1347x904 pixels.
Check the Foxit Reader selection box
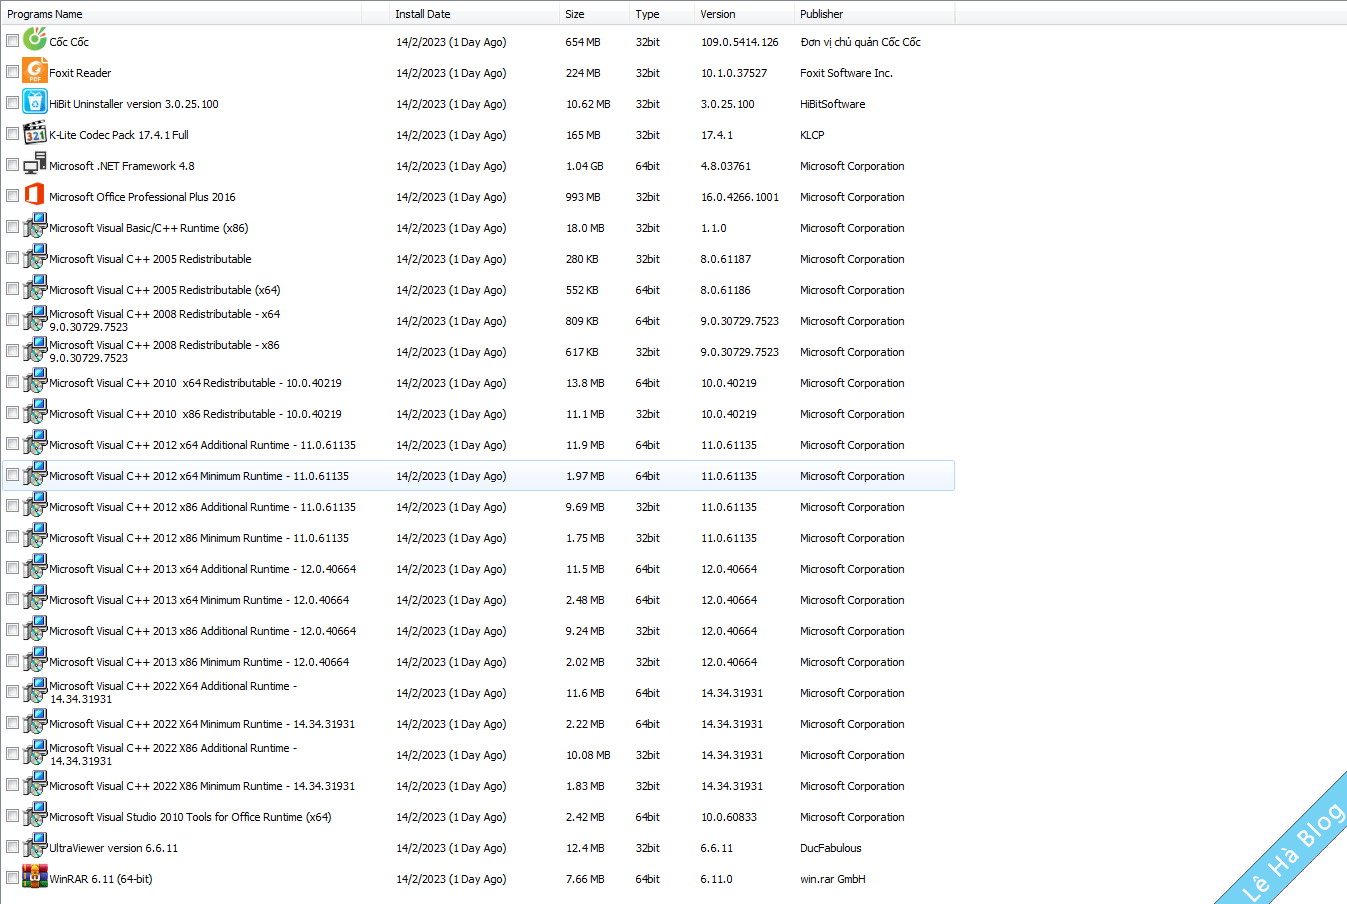click(x=12, y=72)
